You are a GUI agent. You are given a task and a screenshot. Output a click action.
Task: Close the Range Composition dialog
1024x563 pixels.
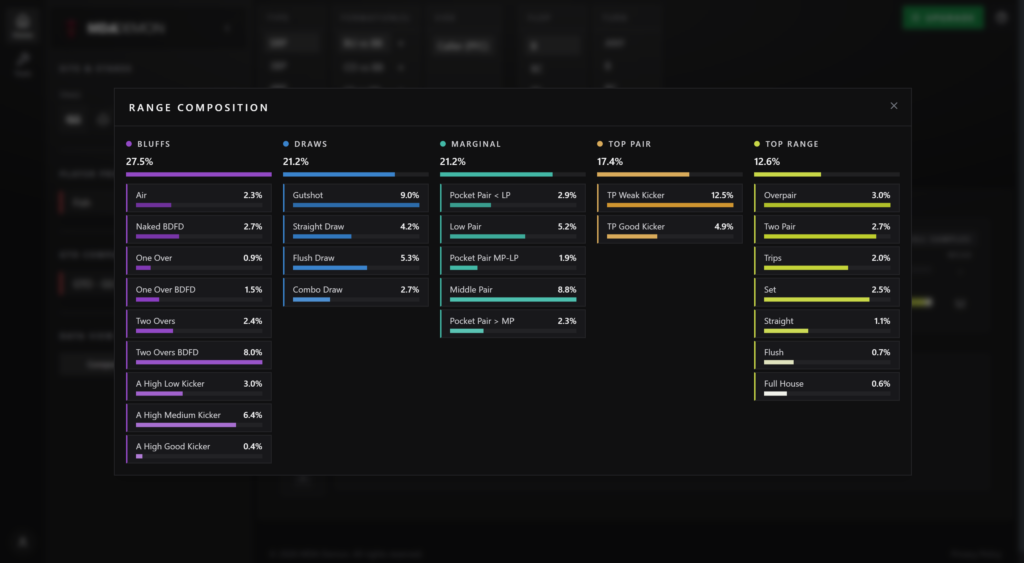tap(893, 106)
